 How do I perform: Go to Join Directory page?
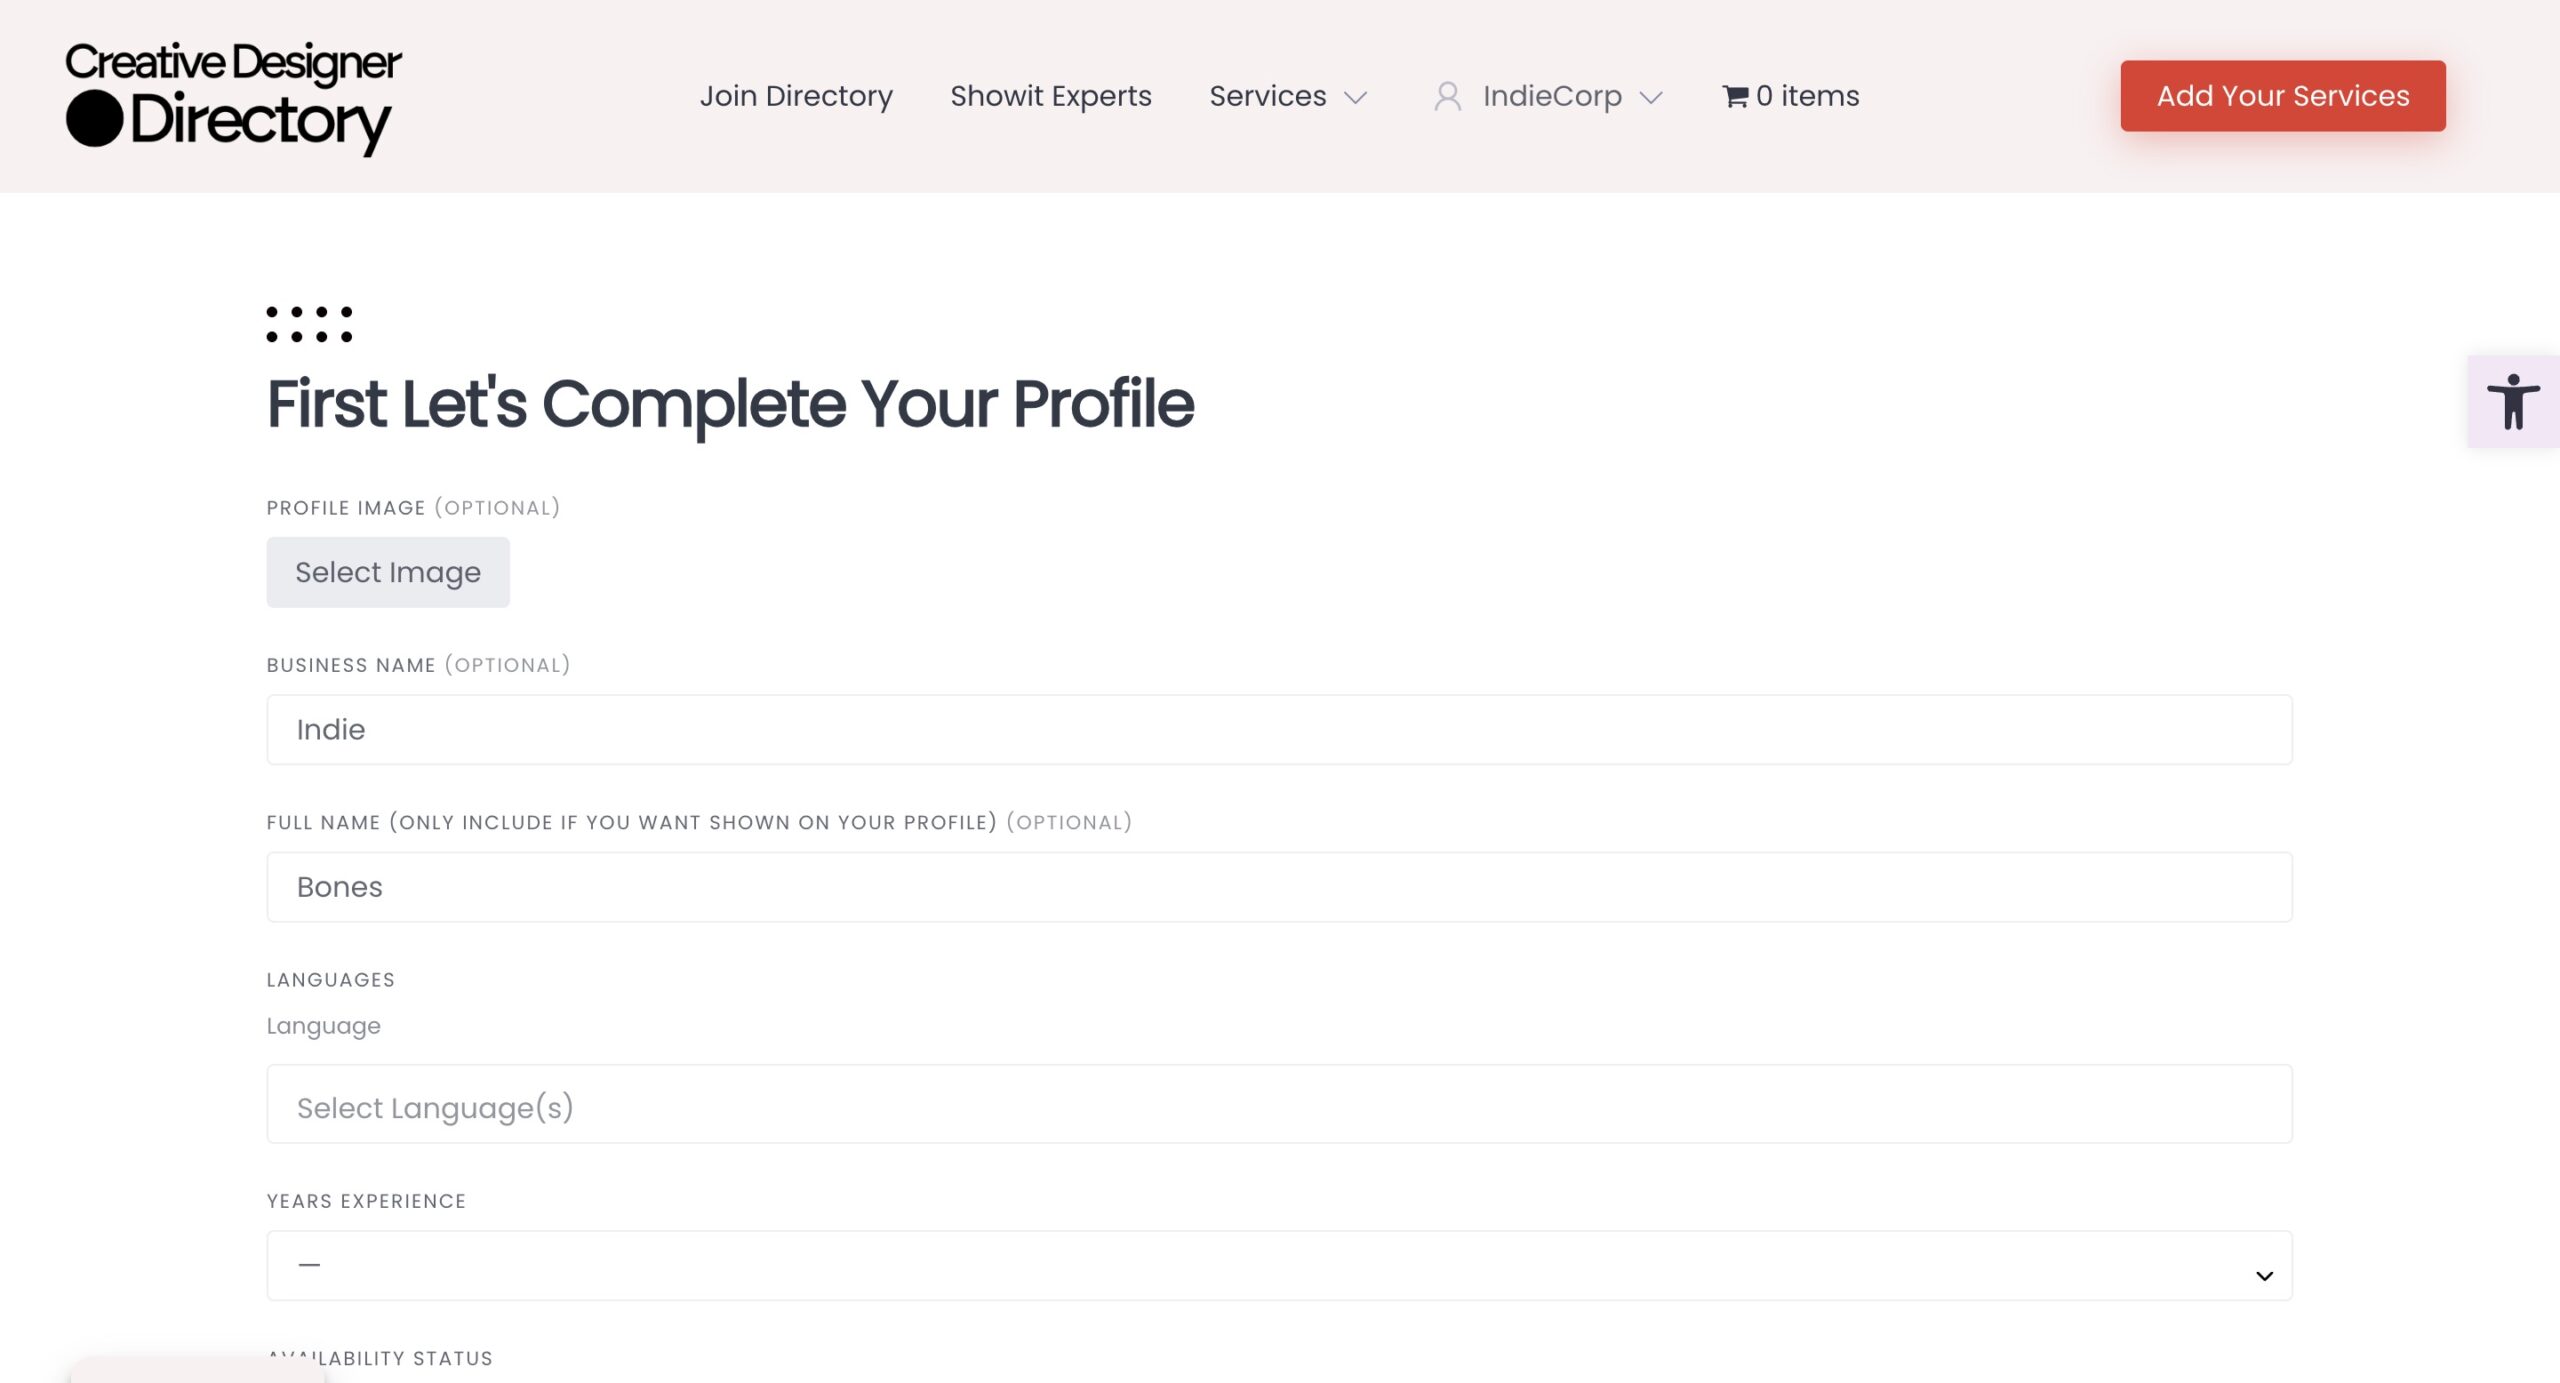tap(796, 96)
